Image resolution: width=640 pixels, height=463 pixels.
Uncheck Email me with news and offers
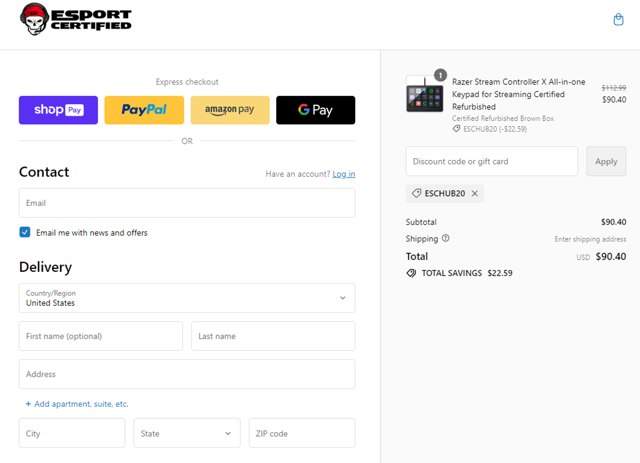click(25, 232)
